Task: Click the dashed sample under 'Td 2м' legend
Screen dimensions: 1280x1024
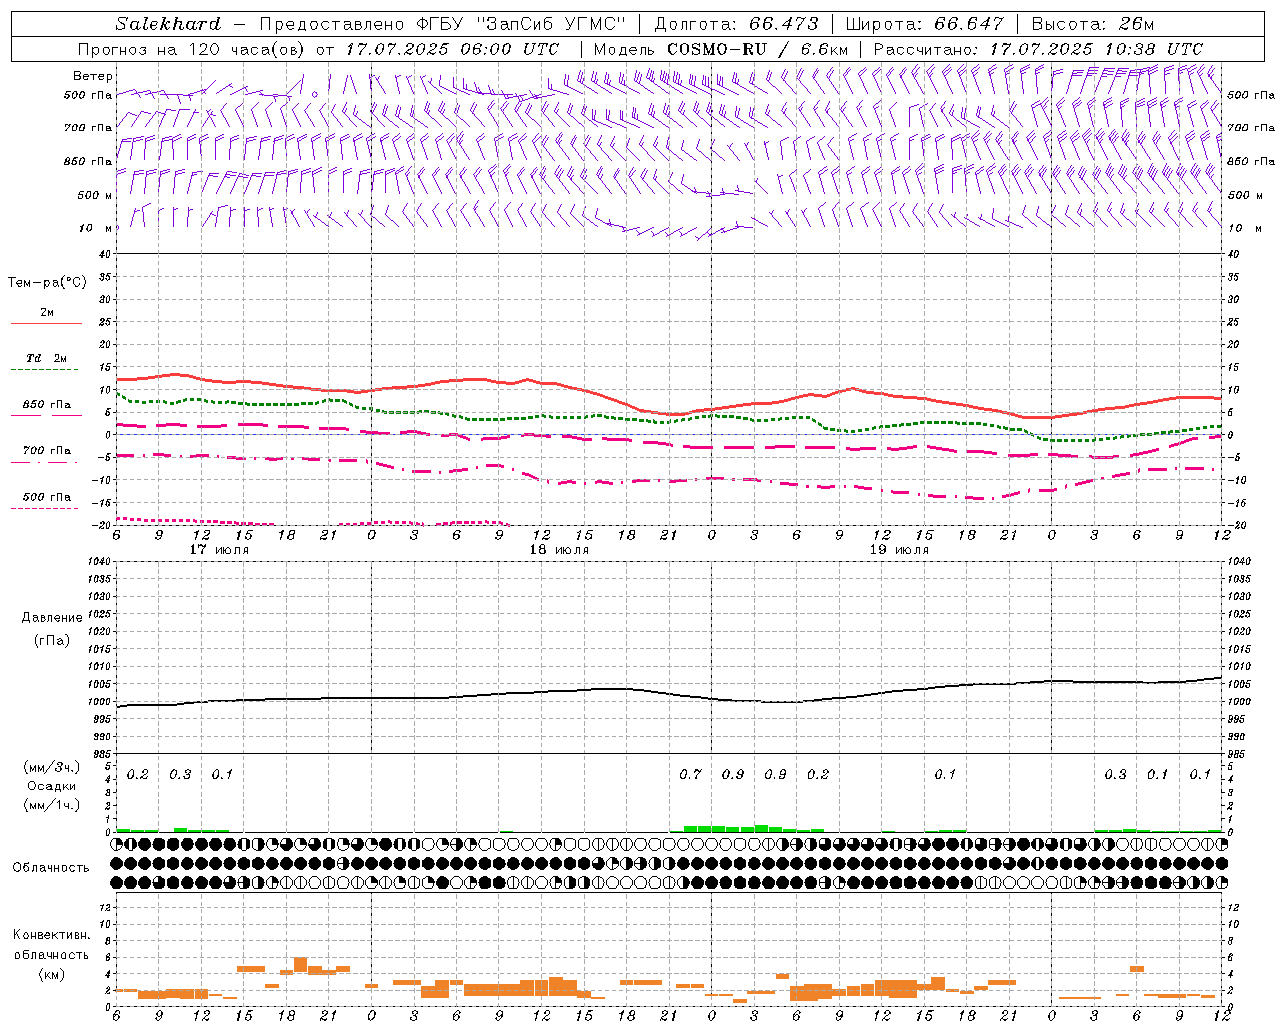Action: point(46,370)
